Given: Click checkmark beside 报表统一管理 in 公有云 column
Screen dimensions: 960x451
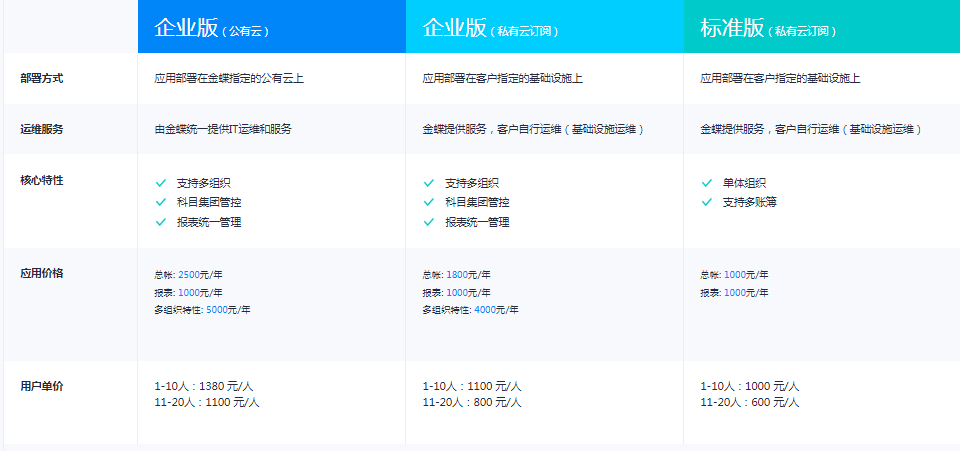Looking at the screenshot, I should (160, 222).
